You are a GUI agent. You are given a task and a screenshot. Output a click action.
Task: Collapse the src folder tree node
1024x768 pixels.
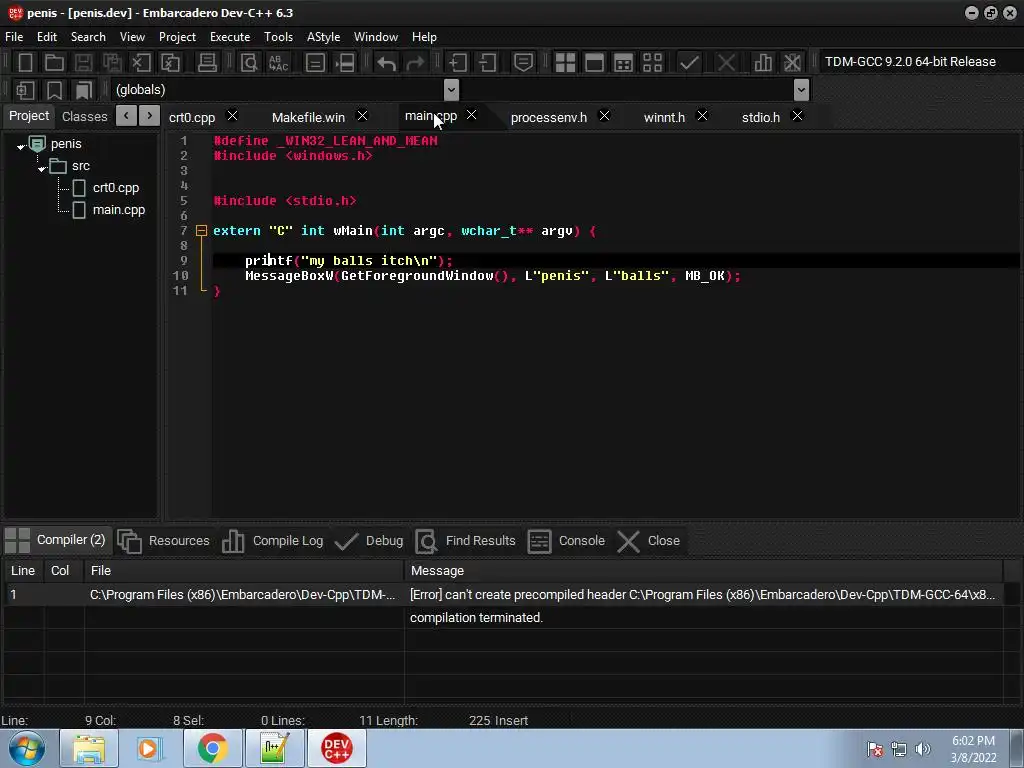42,168
